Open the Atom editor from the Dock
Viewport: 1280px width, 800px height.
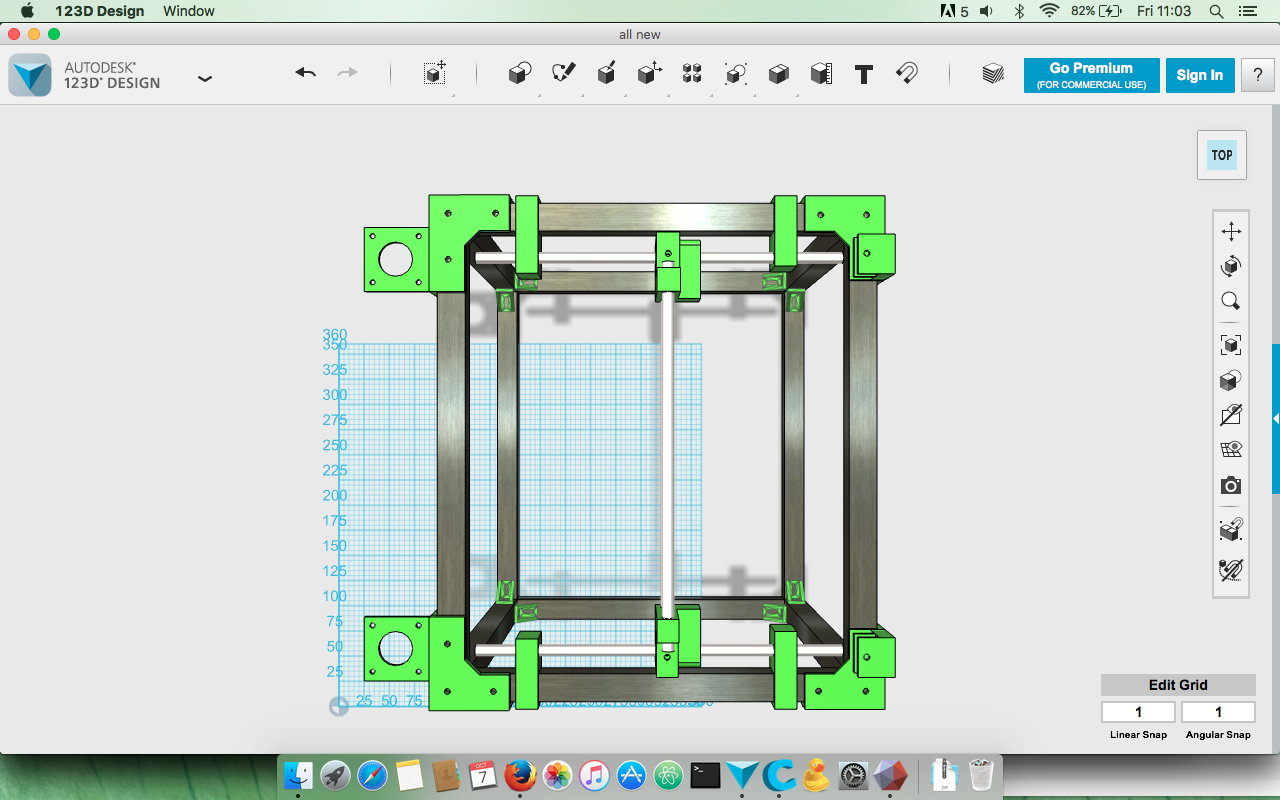[x=668, y=775]
